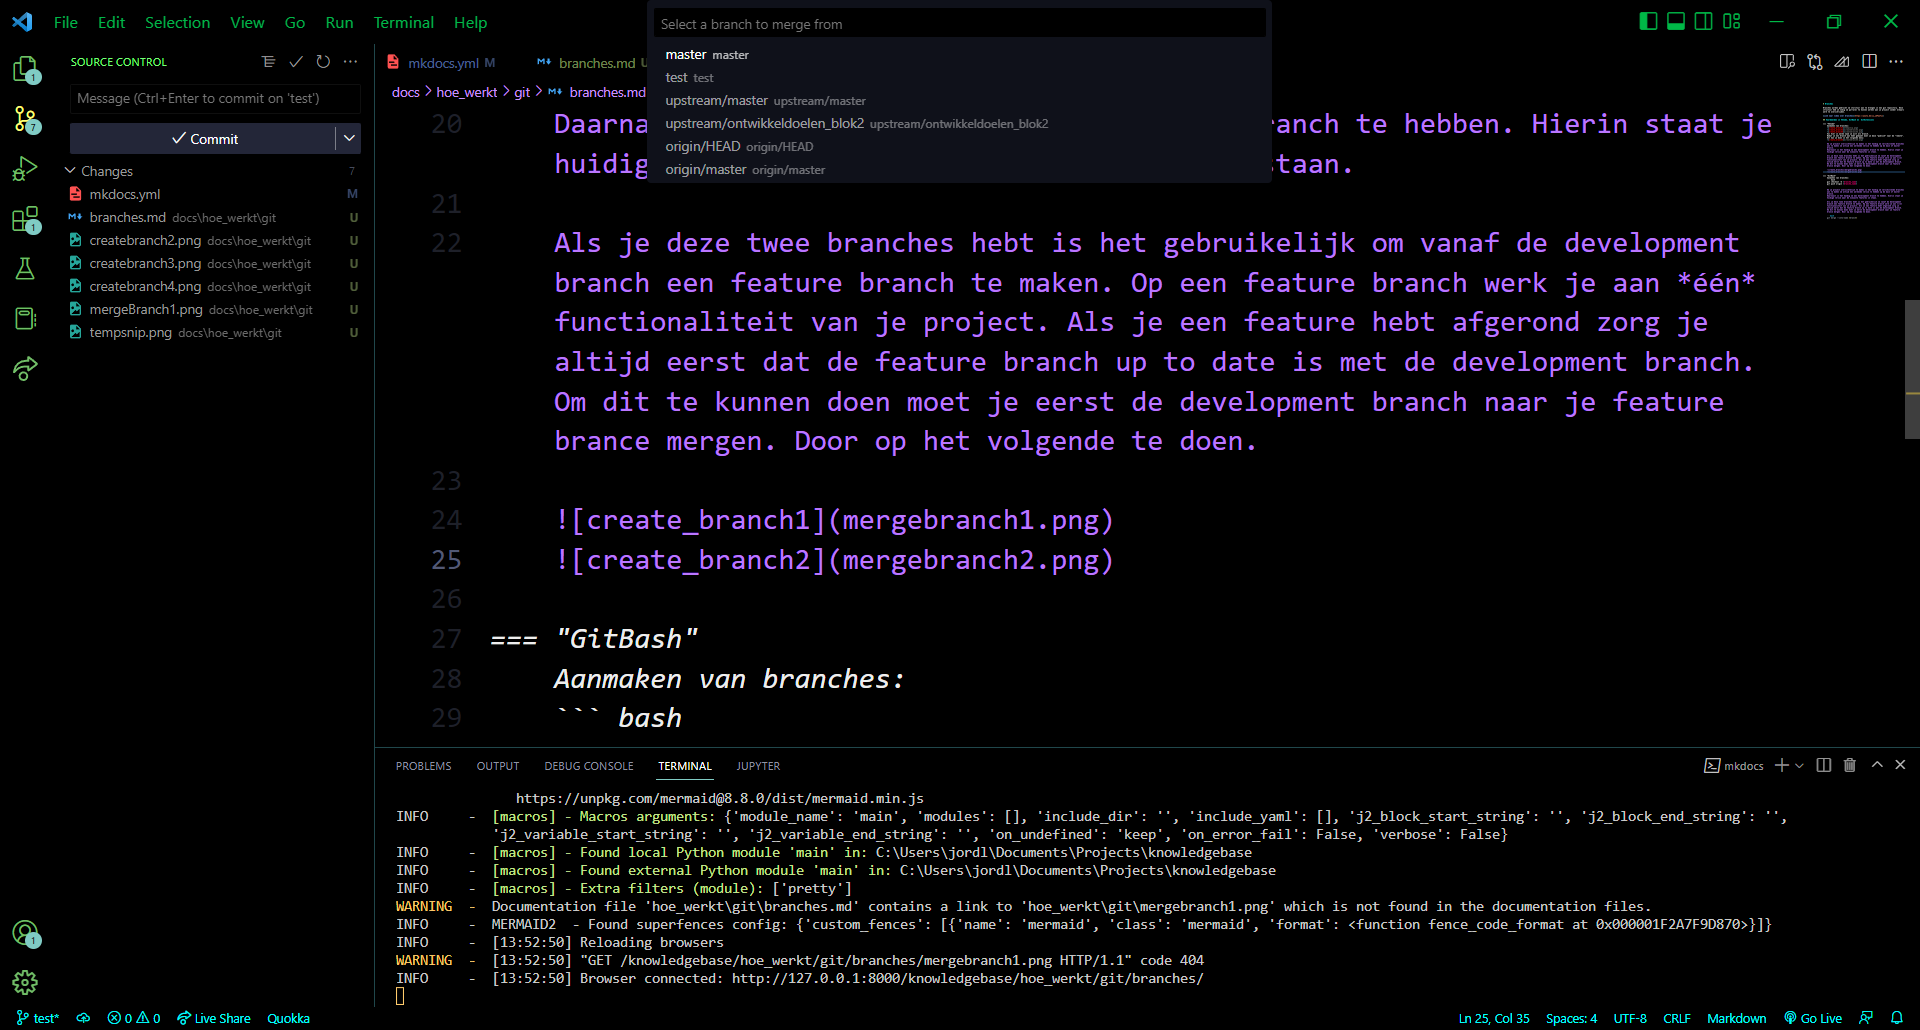
Task: Open the Manage gear menu
Action: click(x=25, y=983)
